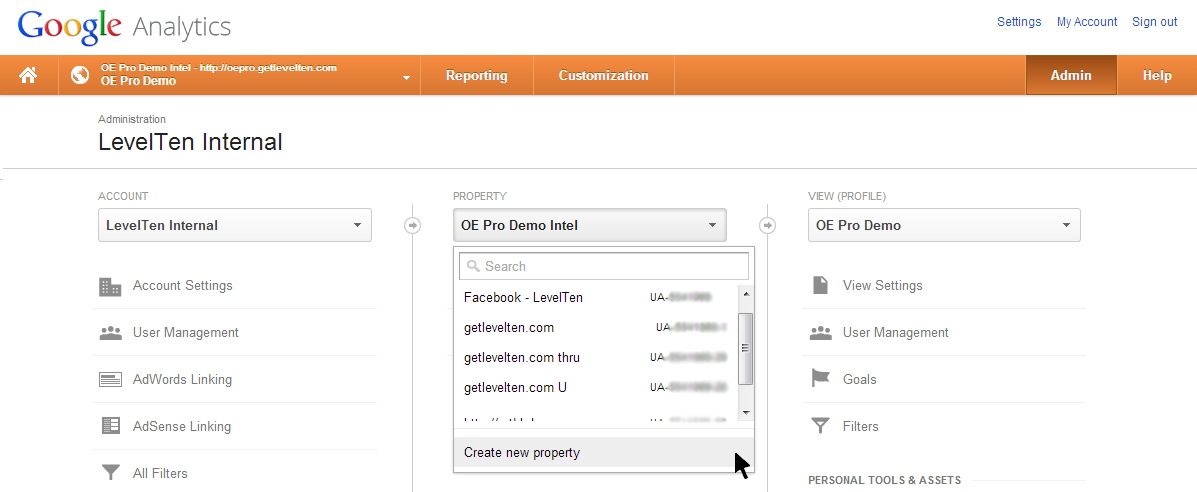The height and width of the screenshot is (492, 1197).
Task: Go to the Home icon
Action: pos(28,75)
